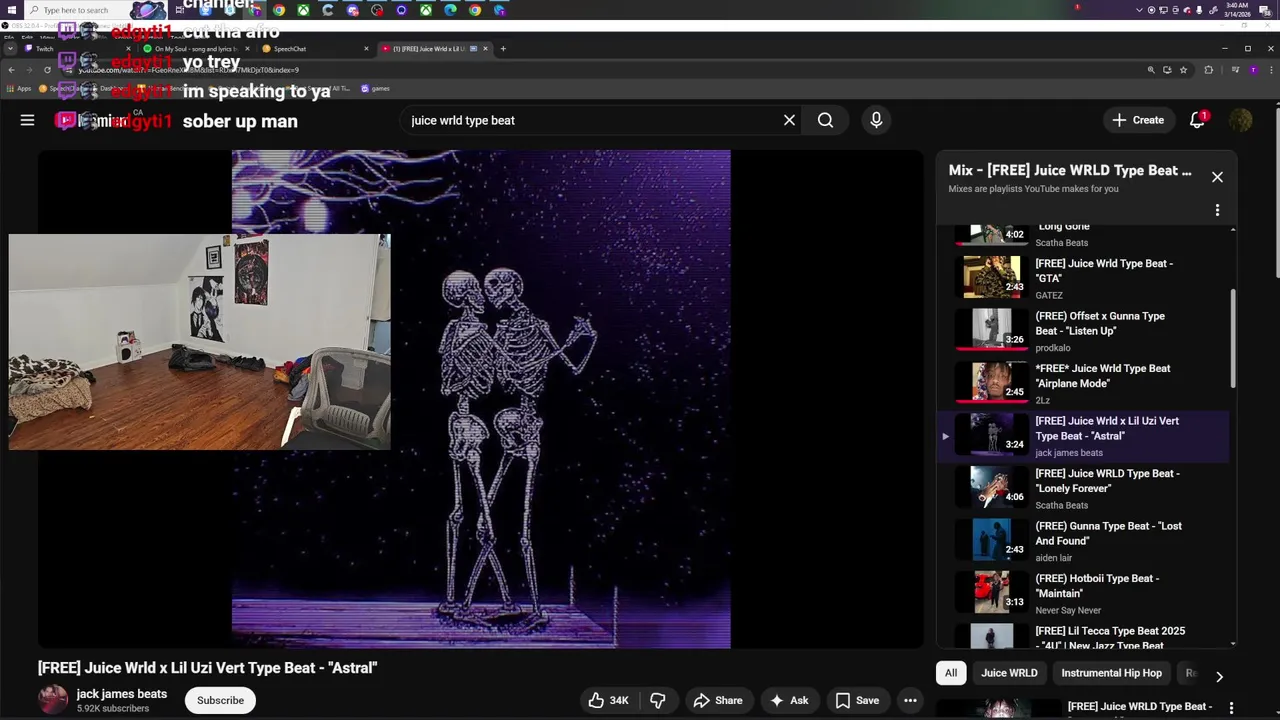Click the Ask button
This screenshot has height=720, width=1280.
click(789, 700)
